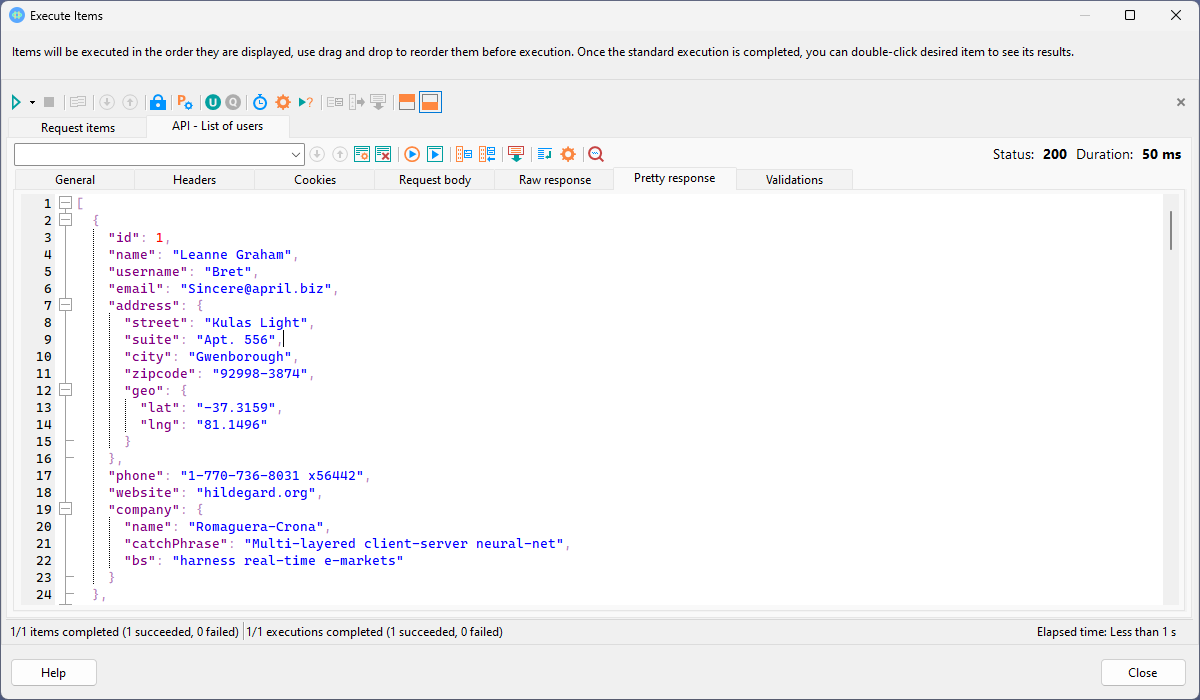Click the blue stopwatch timer icon
1200x700 pixels.
tap(260, 102)
